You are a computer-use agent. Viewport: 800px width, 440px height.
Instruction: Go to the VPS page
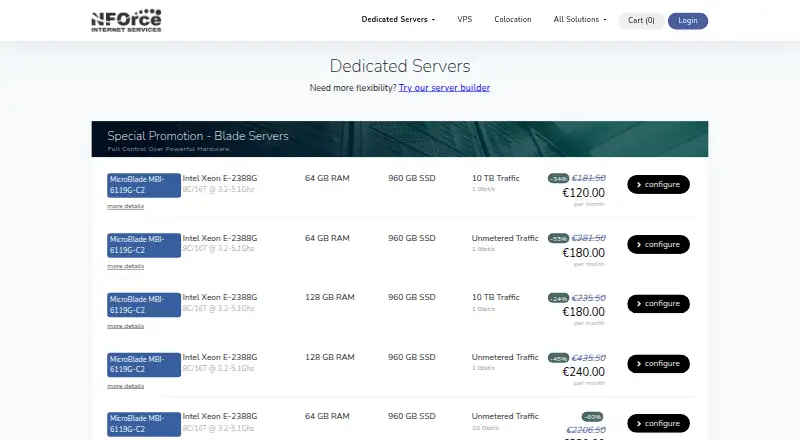click(x=464, y=19)
